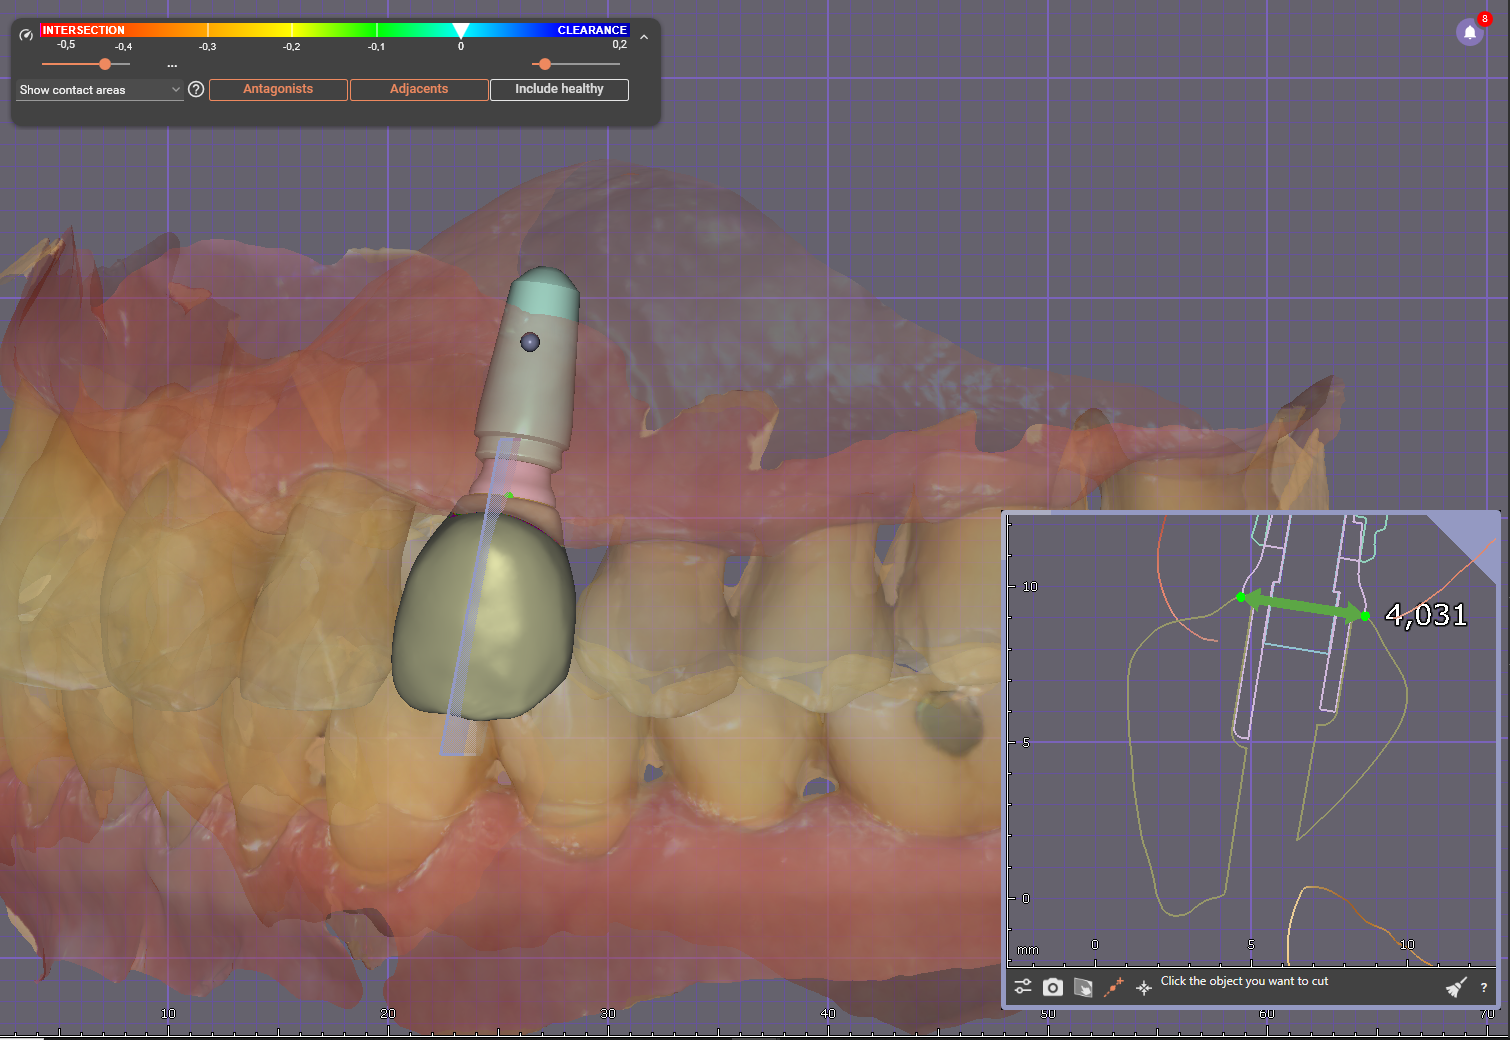
Task: Open the Show contact areas dropdown
Action: click(x=99, y=90)
